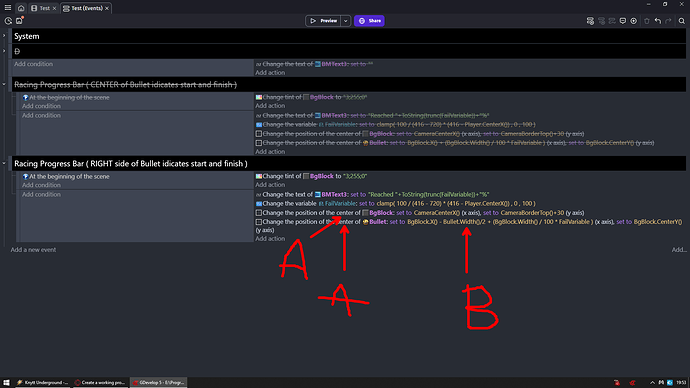Click the text icon of the active Change the text action
Screen dimensions: 690x388
pyautogui.click(x=258, y=194)
